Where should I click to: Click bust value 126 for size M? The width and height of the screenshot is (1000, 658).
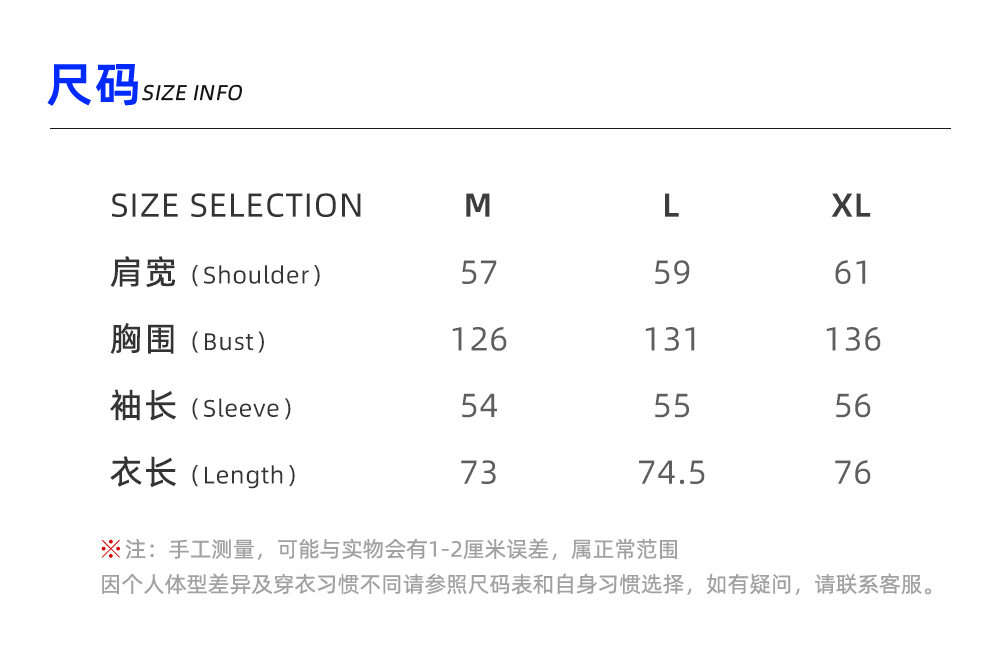(x=479, y=340)
